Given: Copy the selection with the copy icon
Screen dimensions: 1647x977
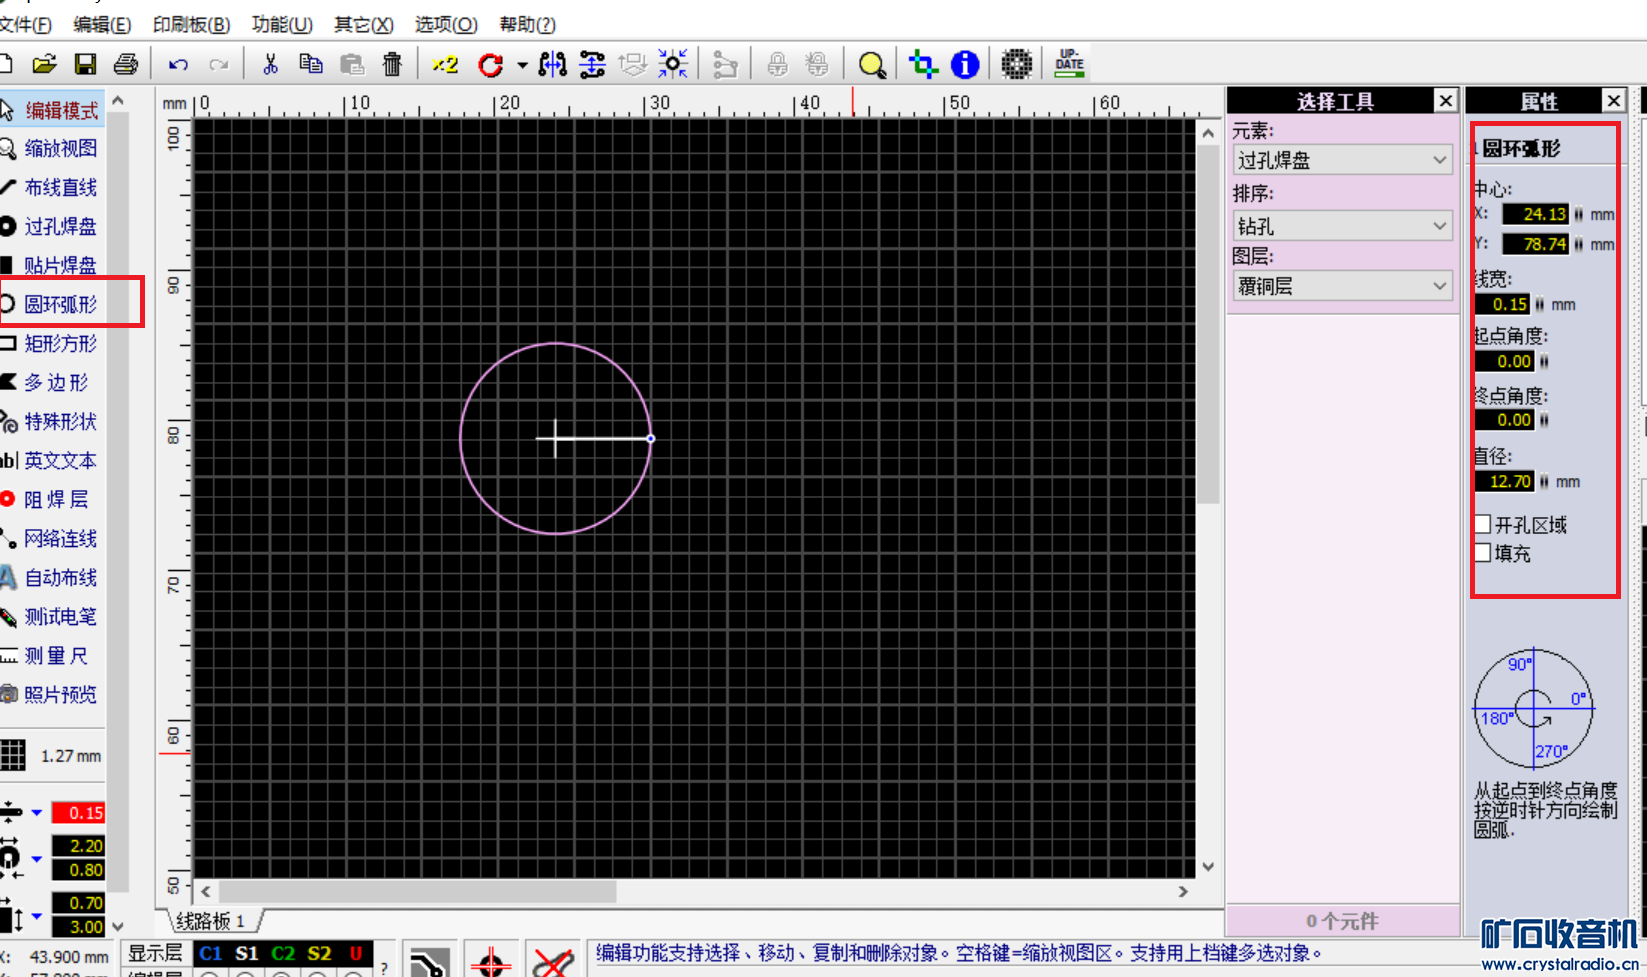Looking at the screenshot, I should (x=311, y=65).
